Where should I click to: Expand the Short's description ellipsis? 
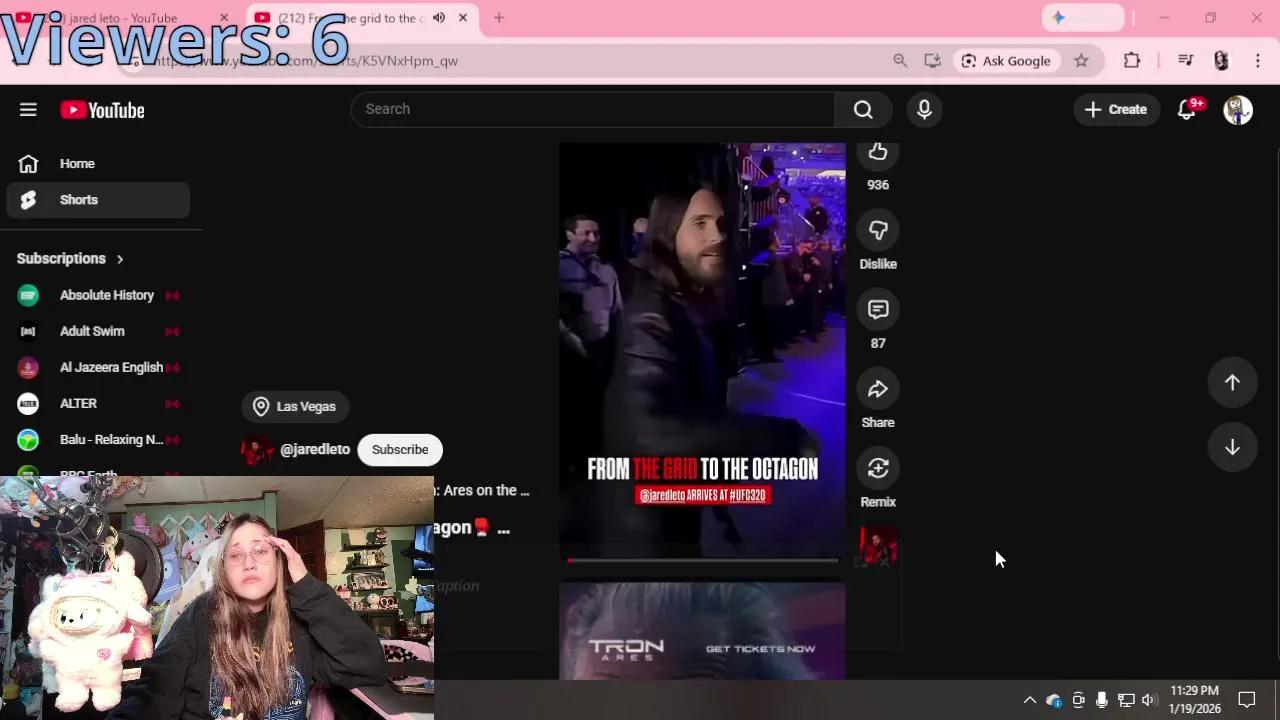point(503,529)
